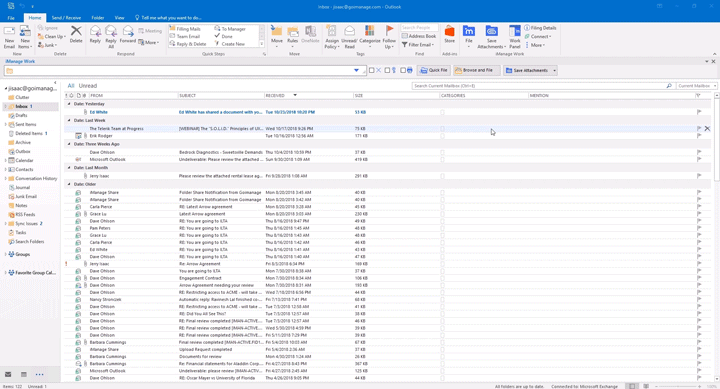Switch to the Send / Receive tab
Screen dimensions: 720x389
pos(66,18)
